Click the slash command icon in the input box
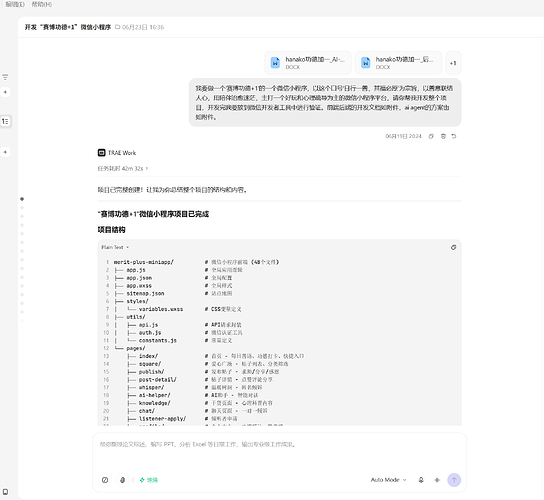 [x=105, y=480]
